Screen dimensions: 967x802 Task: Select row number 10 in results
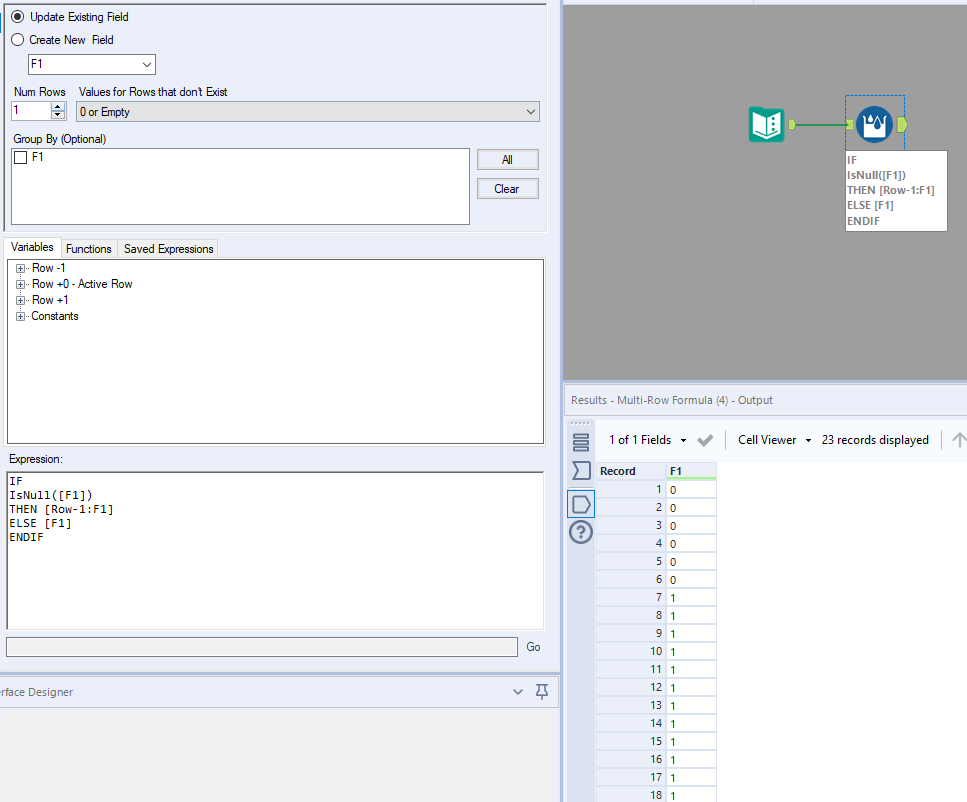[631, 651]
